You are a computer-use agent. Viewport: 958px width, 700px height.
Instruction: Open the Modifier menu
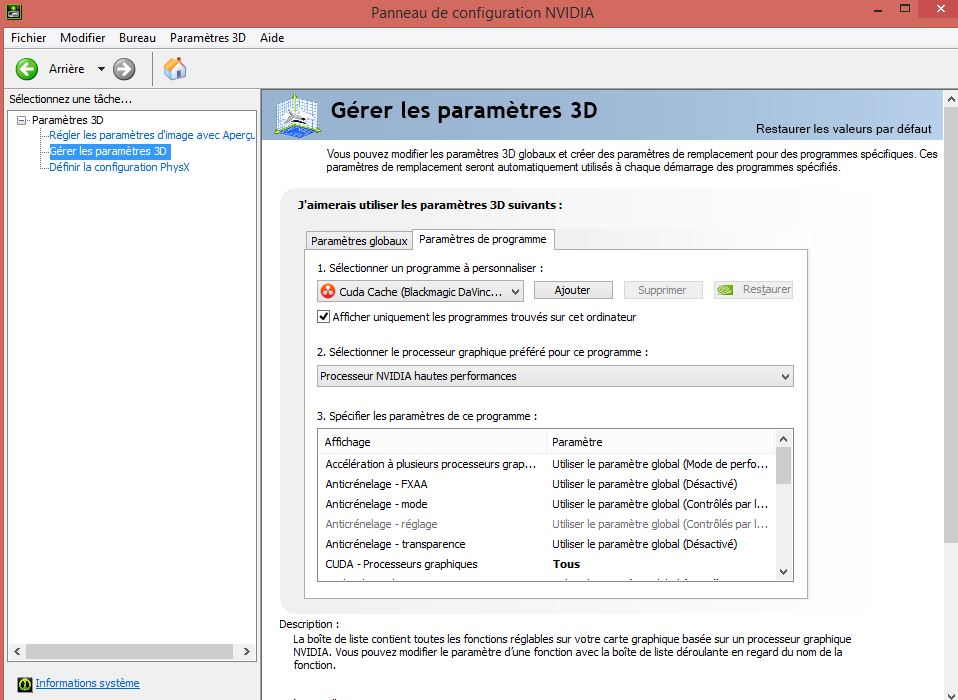(82, 38)
